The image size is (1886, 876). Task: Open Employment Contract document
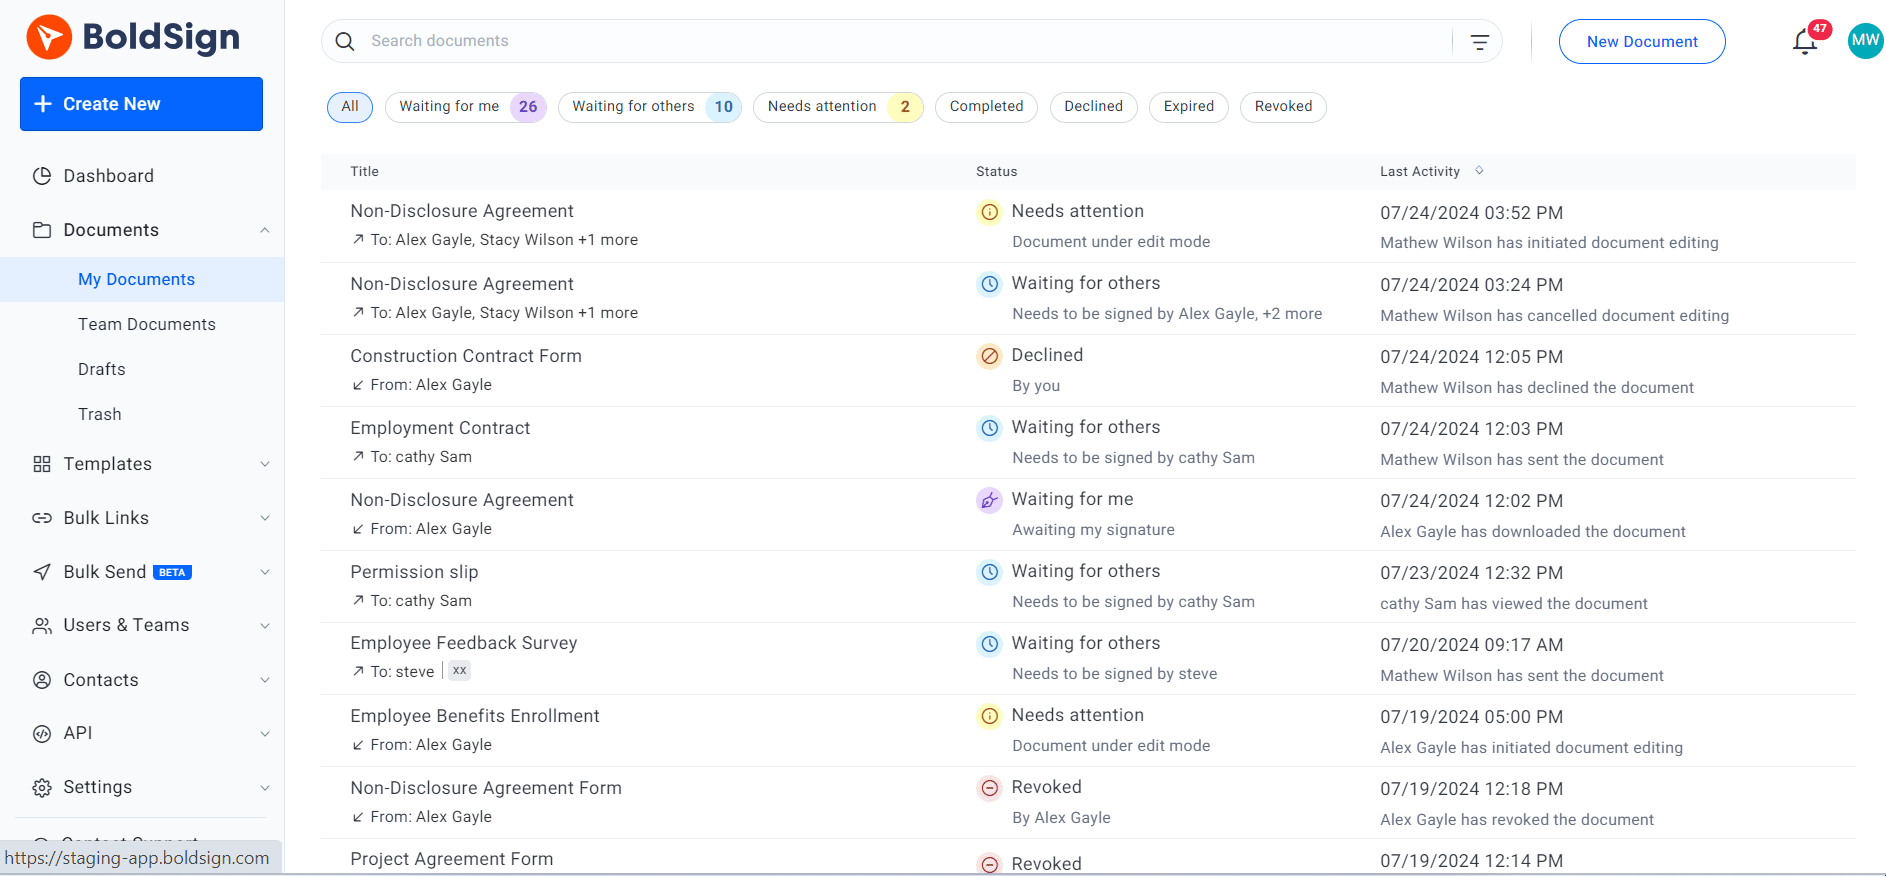(x=440, y=428)
